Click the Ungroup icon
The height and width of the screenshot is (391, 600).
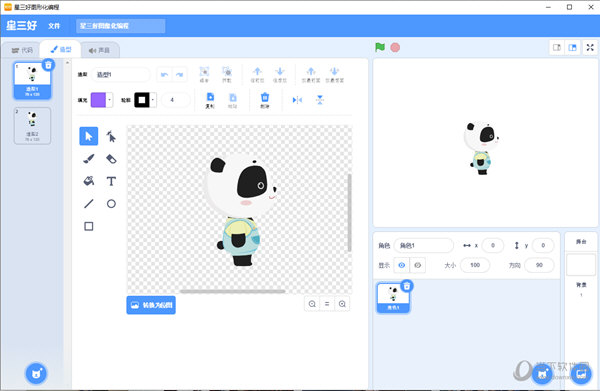tap(227, 74)
